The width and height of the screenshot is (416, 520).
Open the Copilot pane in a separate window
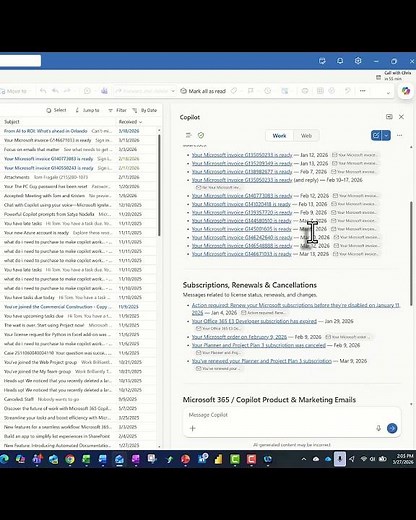pyautogui.click(x=389, y=117)
